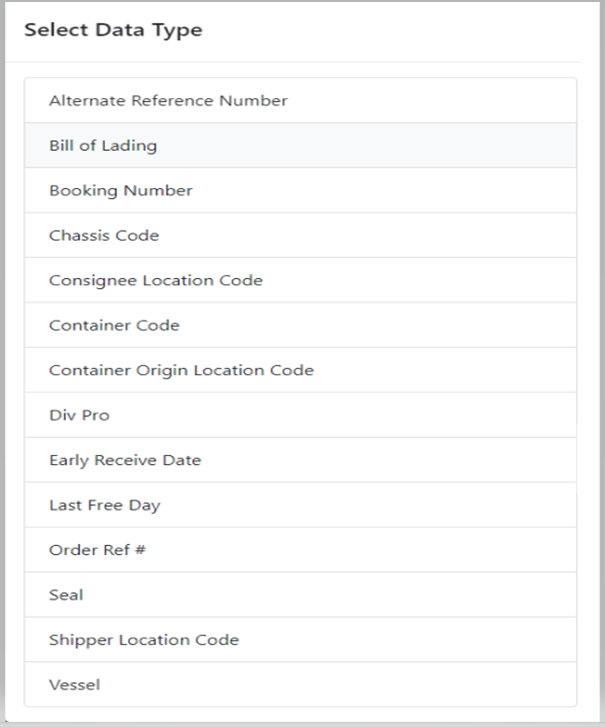Pick Div Pro from data types
The width and height of the screenshot is (605, 727).
[x=300, y=415]
